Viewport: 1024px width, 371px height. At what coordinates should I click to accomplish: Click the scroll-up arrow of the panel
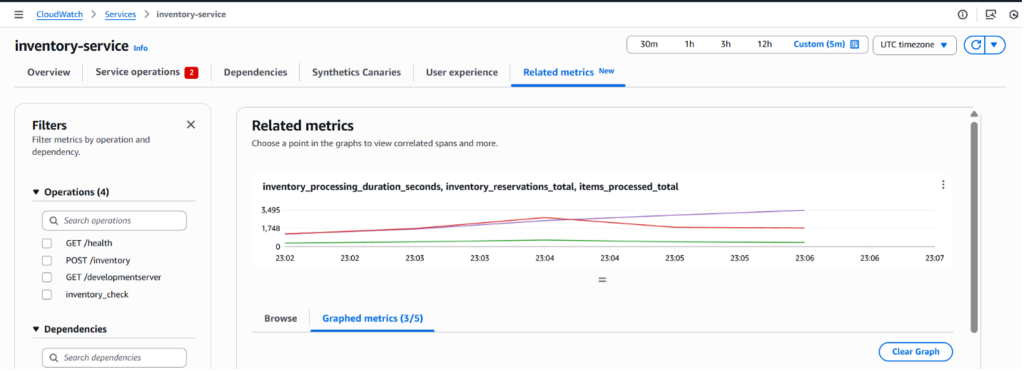(x=974, y=114)
